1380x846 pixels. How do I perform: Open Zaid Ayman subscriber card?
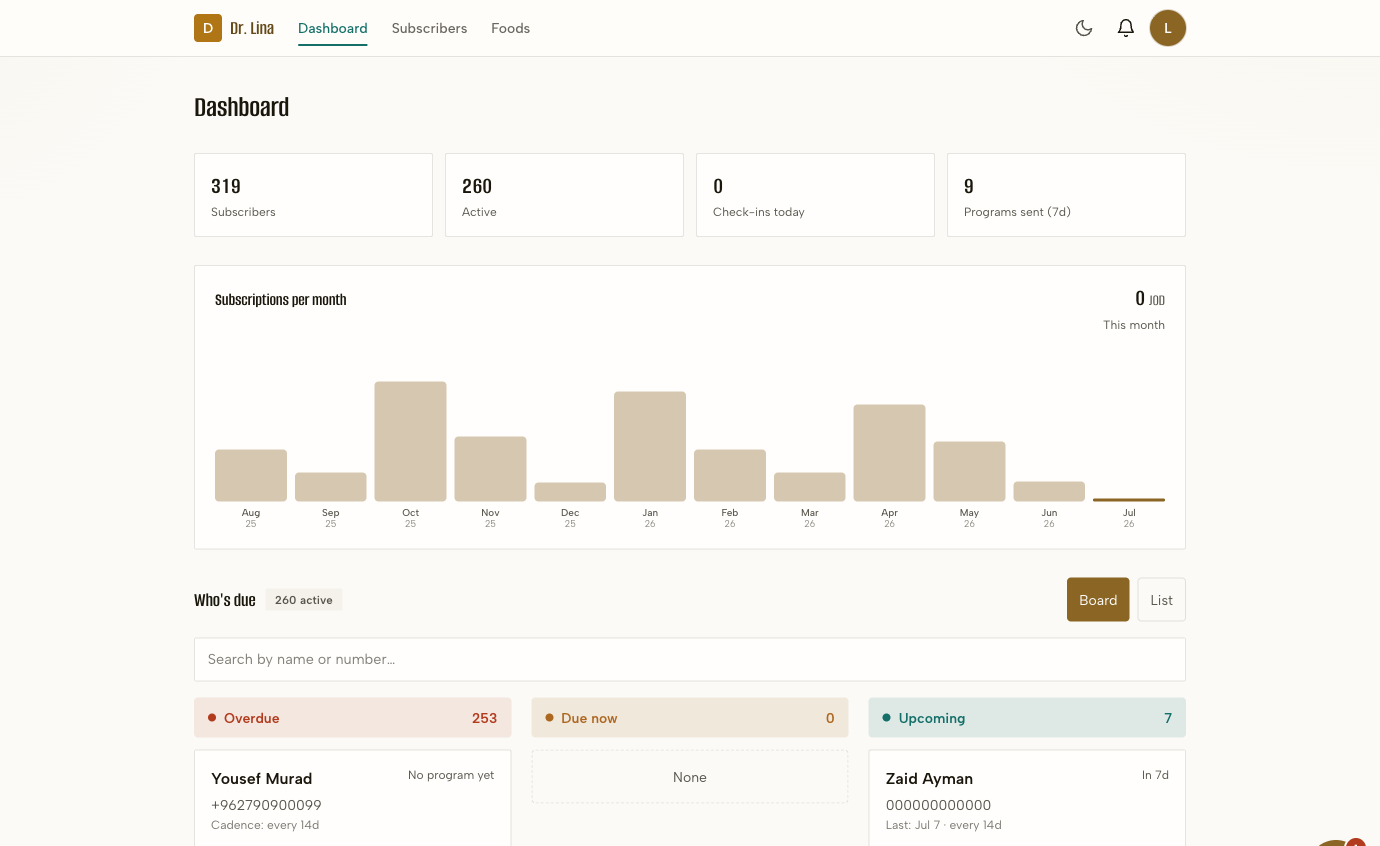click(1027, 799)
